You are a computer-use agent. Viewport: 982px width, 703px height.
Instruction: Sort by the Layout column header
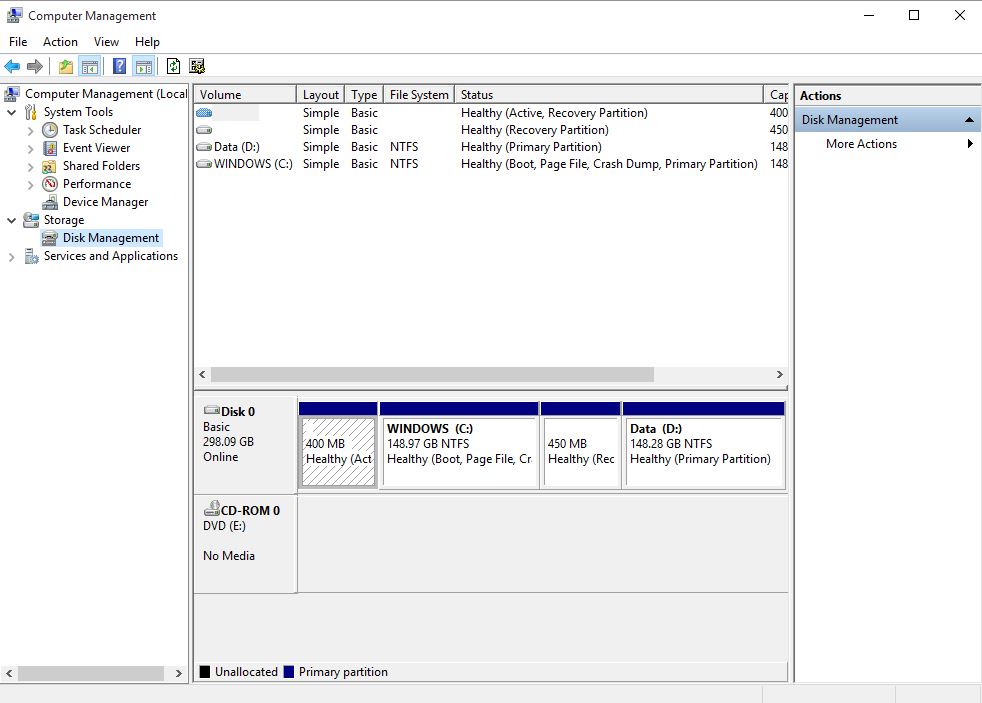point(321,95)
